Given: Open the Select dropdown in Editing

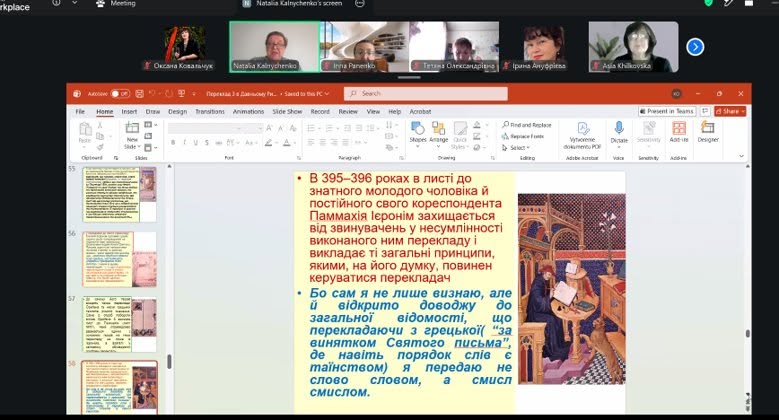Looking at the screenshot, I should point(516,148).
